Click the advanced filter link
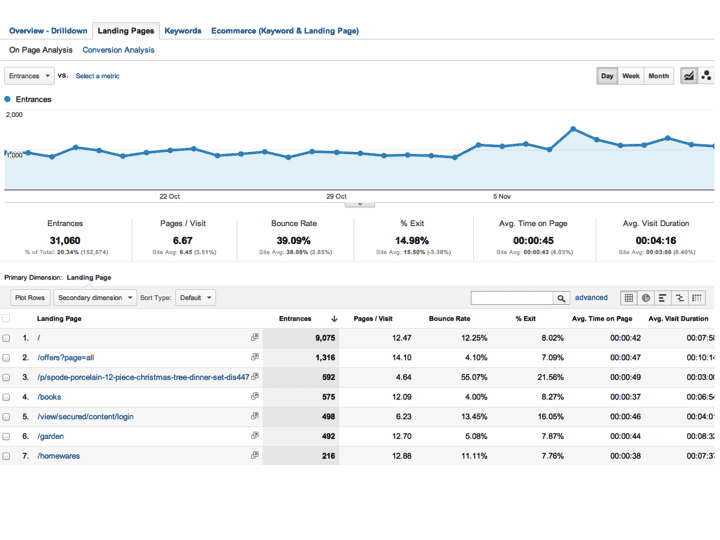Image resolution: width=720 pixels, height=540 pixels. pos(591,298)
